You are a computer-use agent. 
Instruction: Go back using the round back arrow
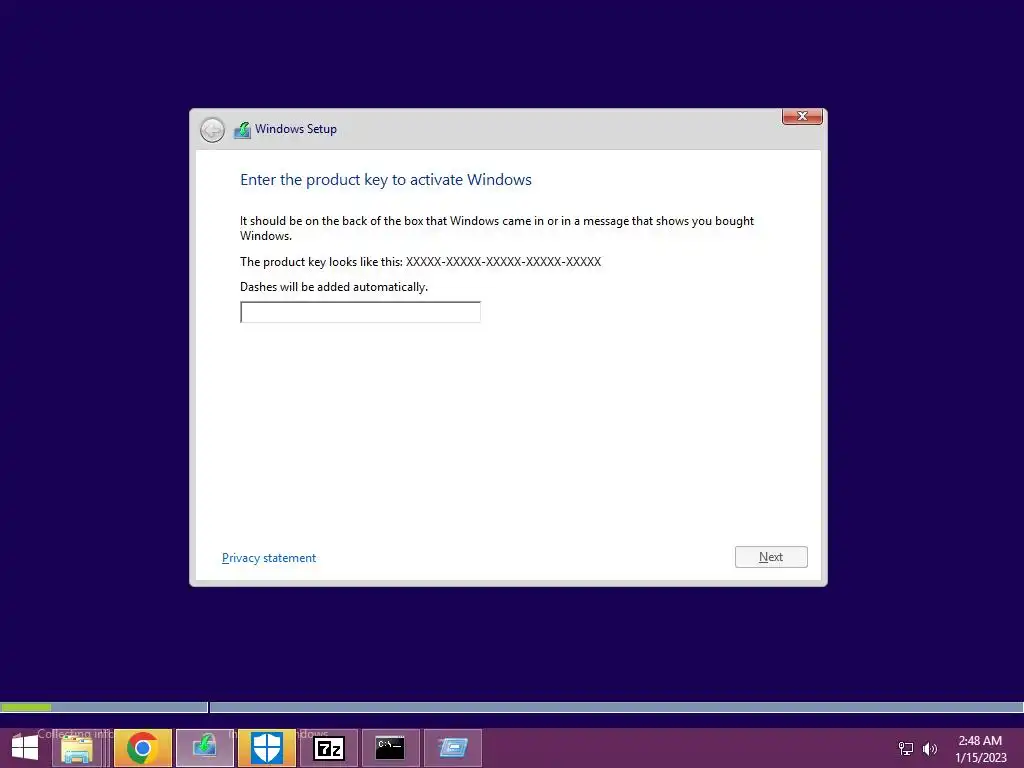tap(212, 130)
